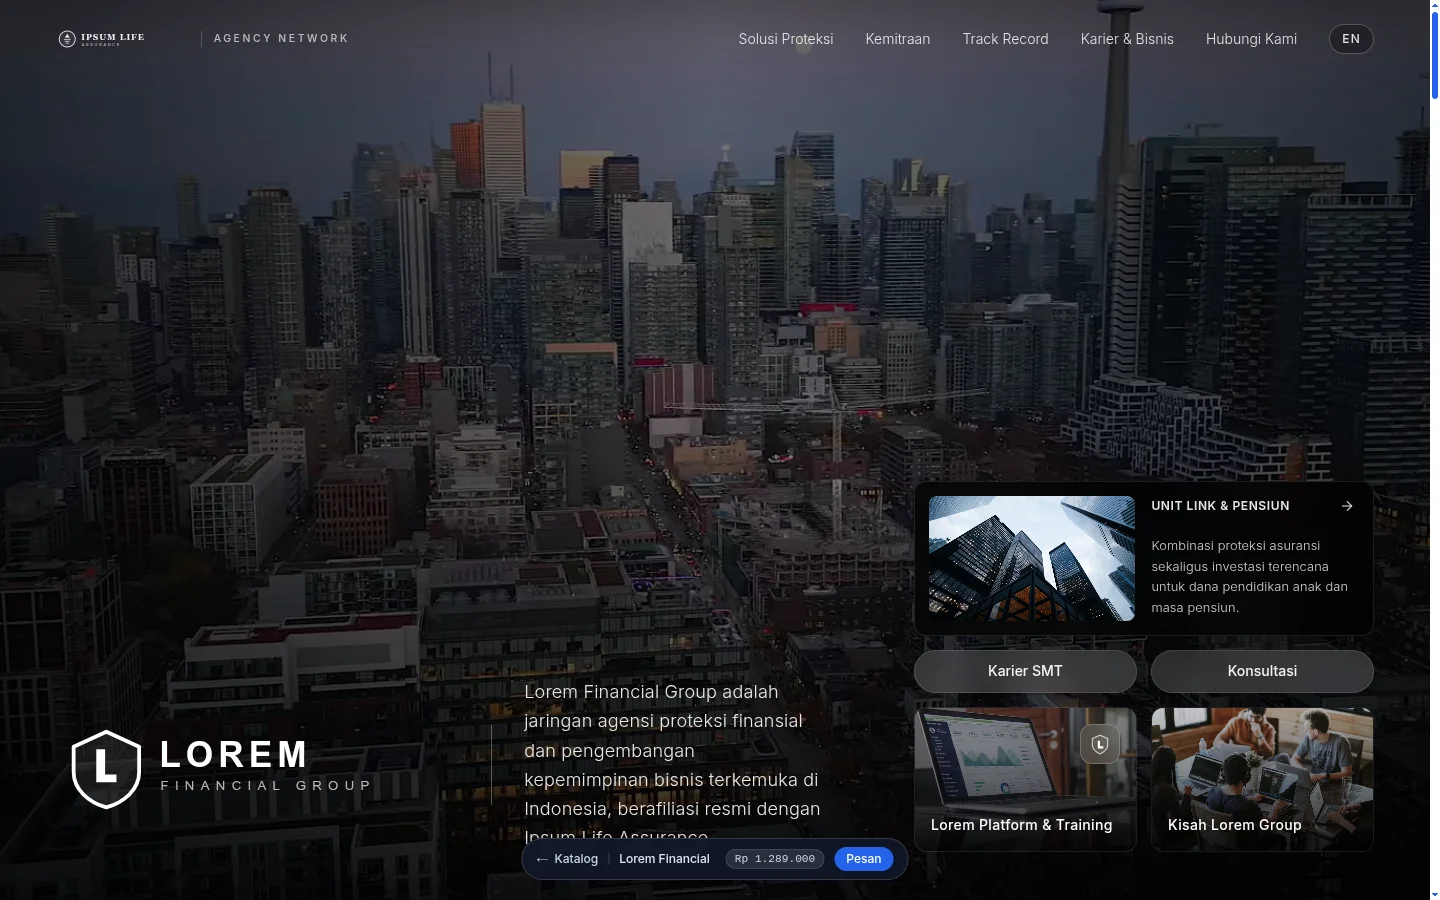This screenshot has width=1440, height=900.
Task: Open the arrow on Unit Link & Pensiun card
Action: pos(1347,506)
